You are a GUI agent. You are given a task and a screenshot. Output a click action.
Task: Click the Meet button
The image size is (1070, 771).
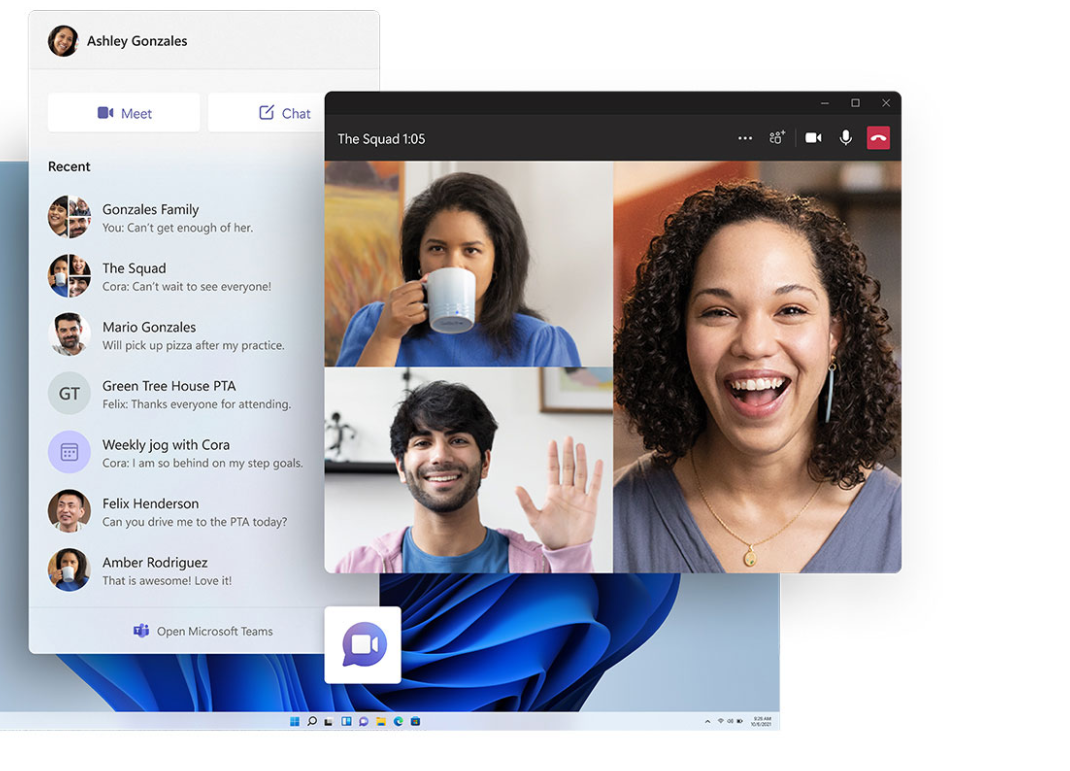click(x=124, y=113)
